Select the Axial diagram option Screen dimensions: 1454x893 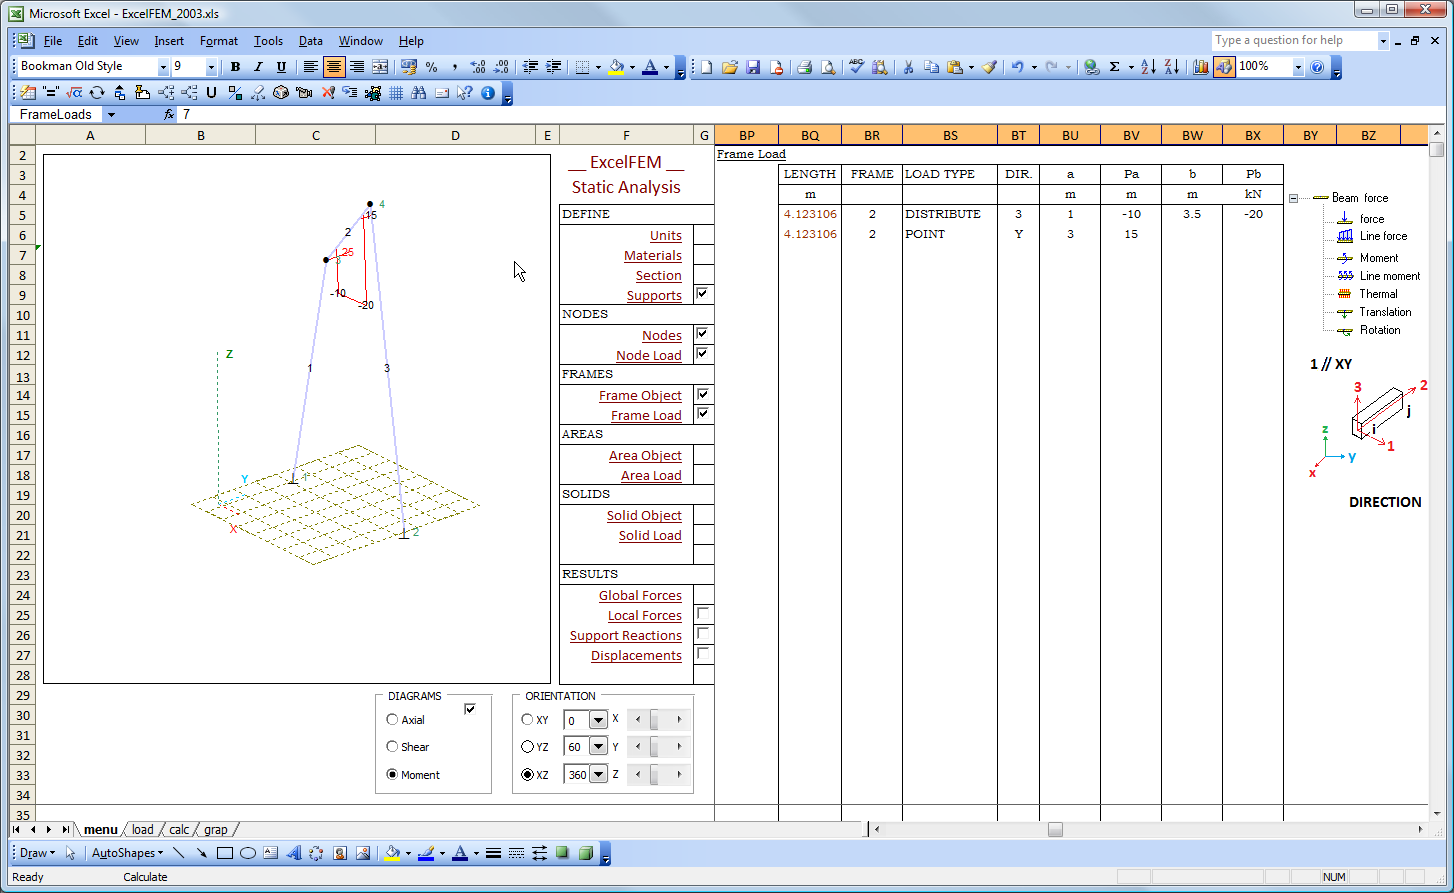coord(392,720)
